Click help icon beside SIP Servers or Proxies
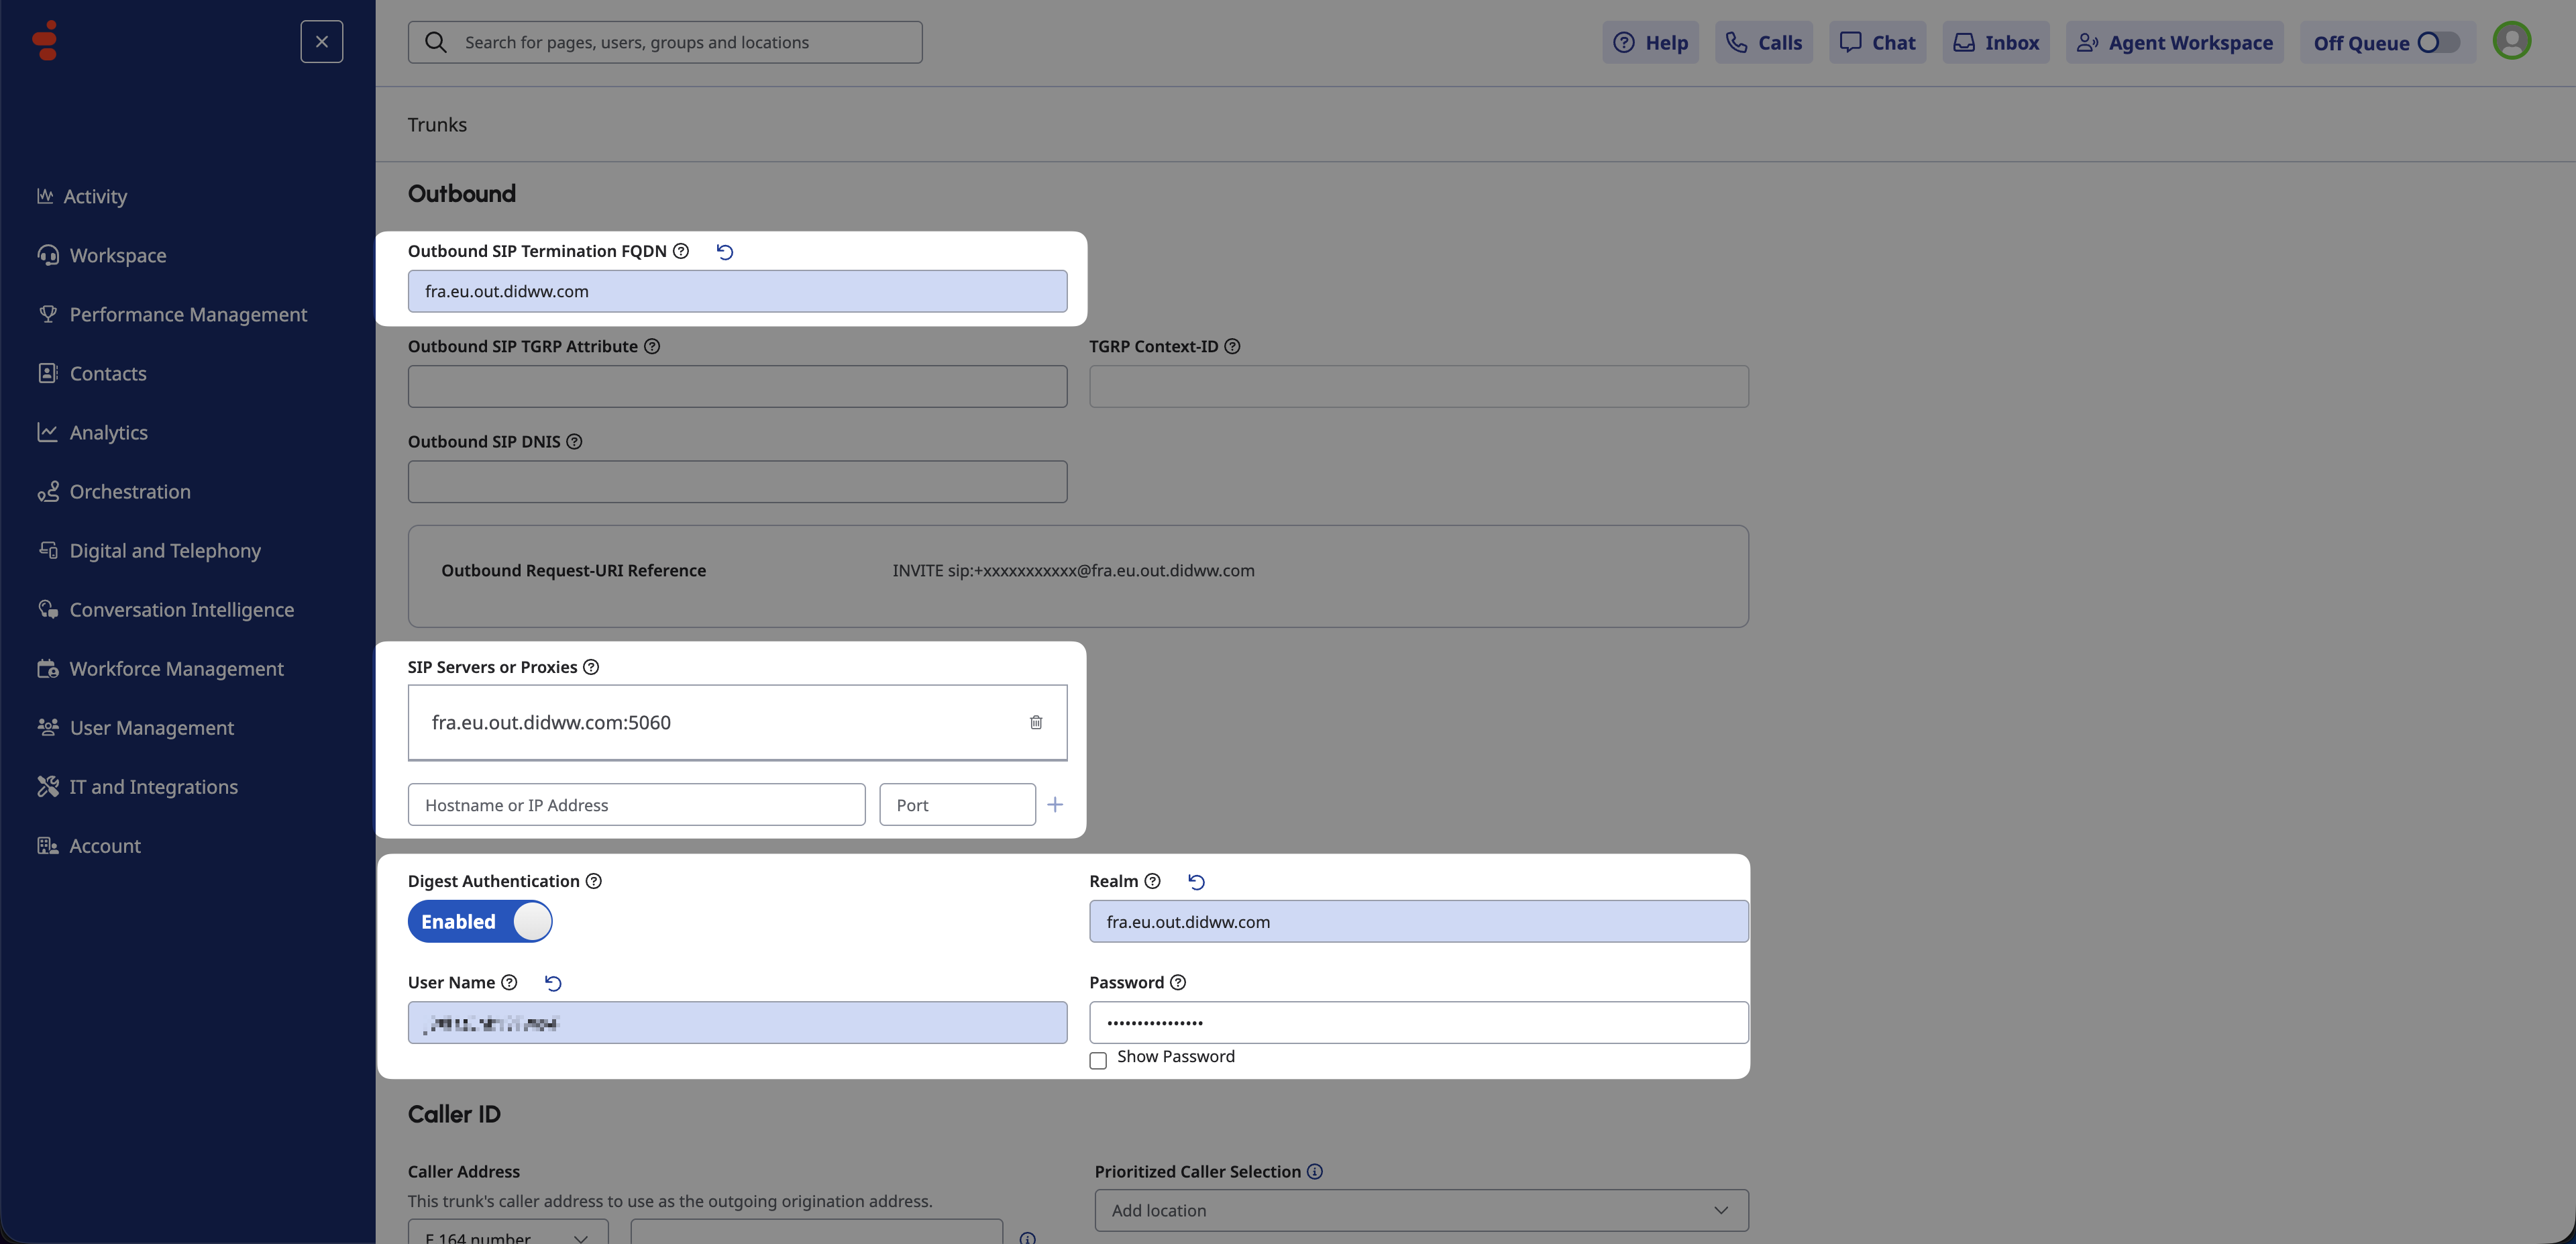2576x1244 pixels. 591,667
